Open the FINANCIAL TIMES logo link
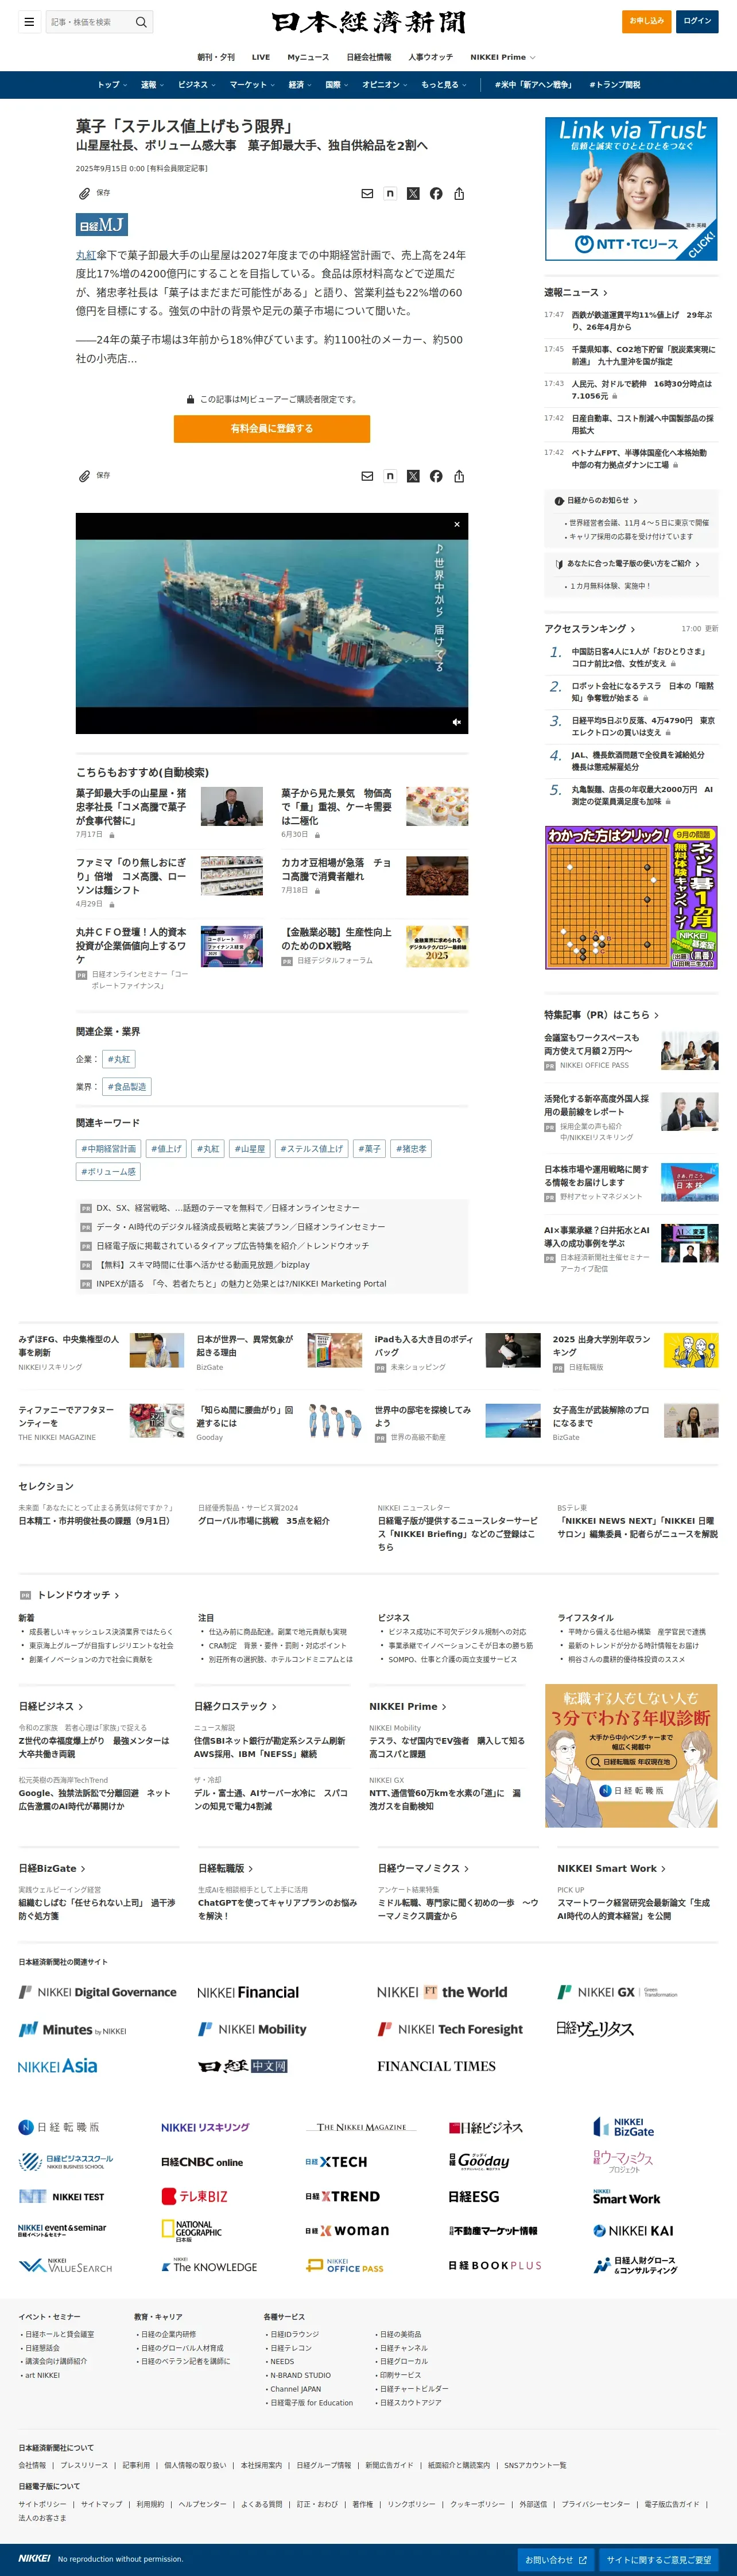737x2576 pixels. 436,2066
